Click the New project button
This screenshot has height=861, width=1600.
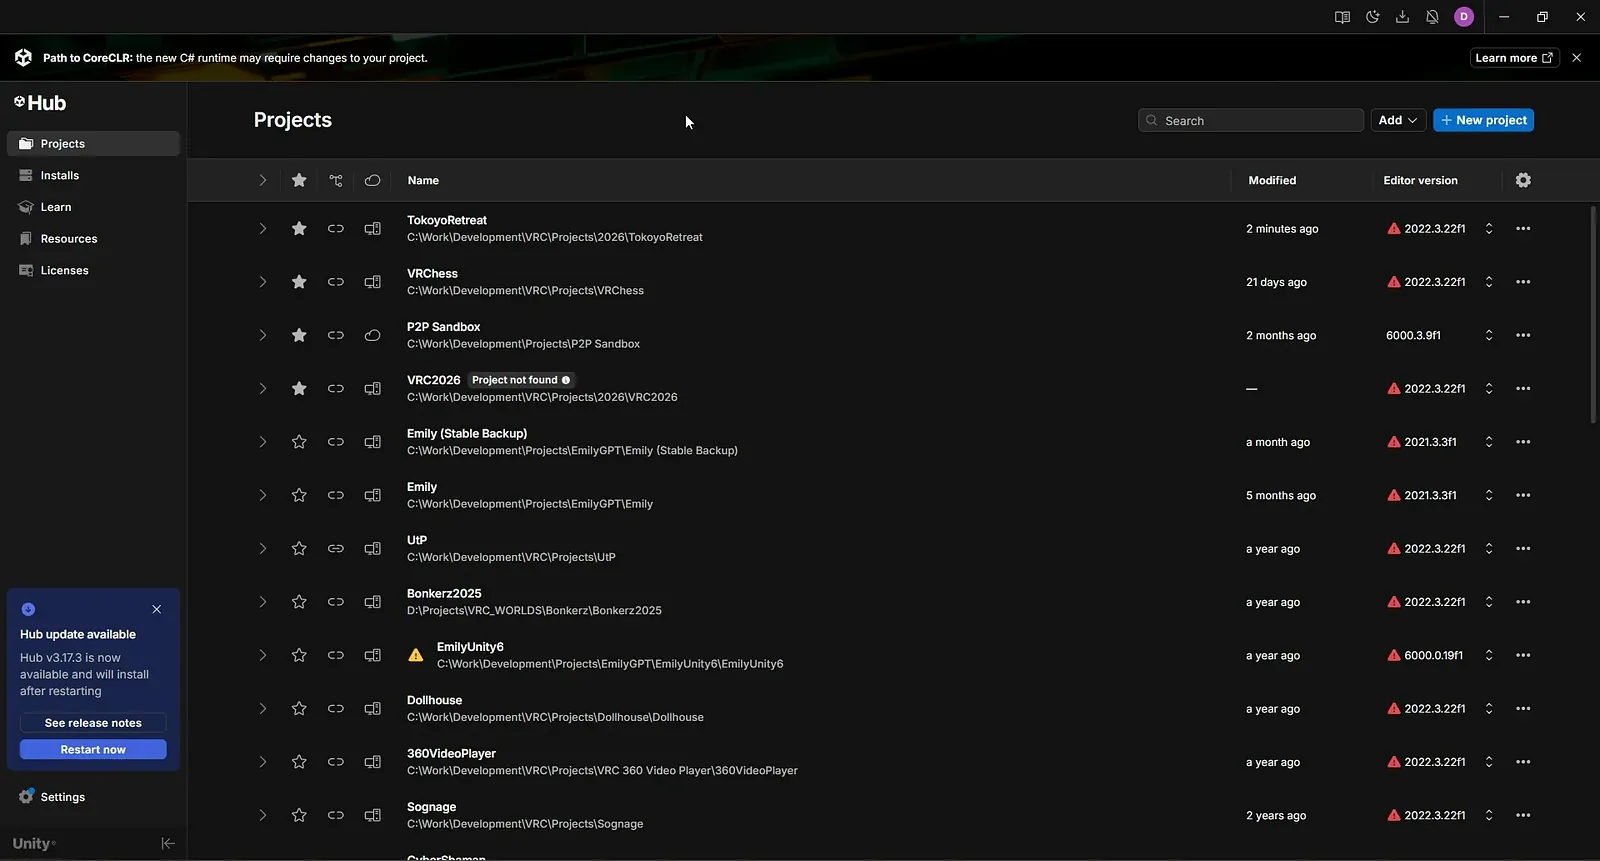[x=1483, y=120]
